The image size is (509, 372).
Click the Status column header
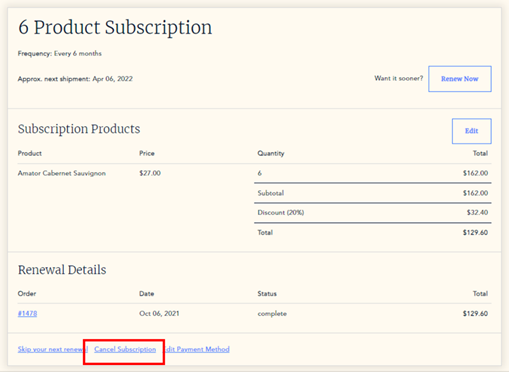[267, 294]
